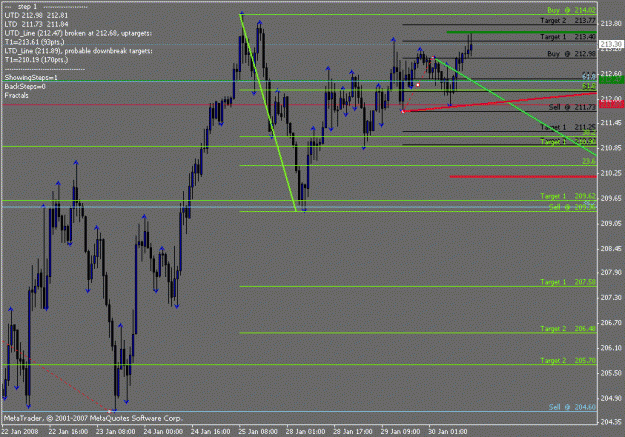Click the 'Sell @ 204.60' label

coord(572,407)
